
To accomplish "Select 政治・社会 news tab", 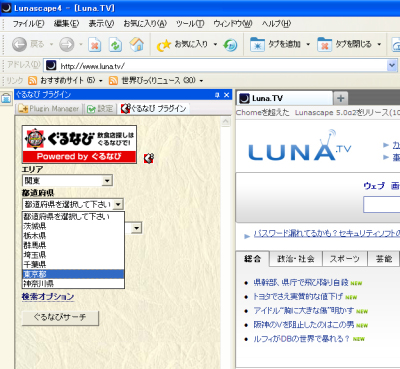I will [x=296, y=259].
